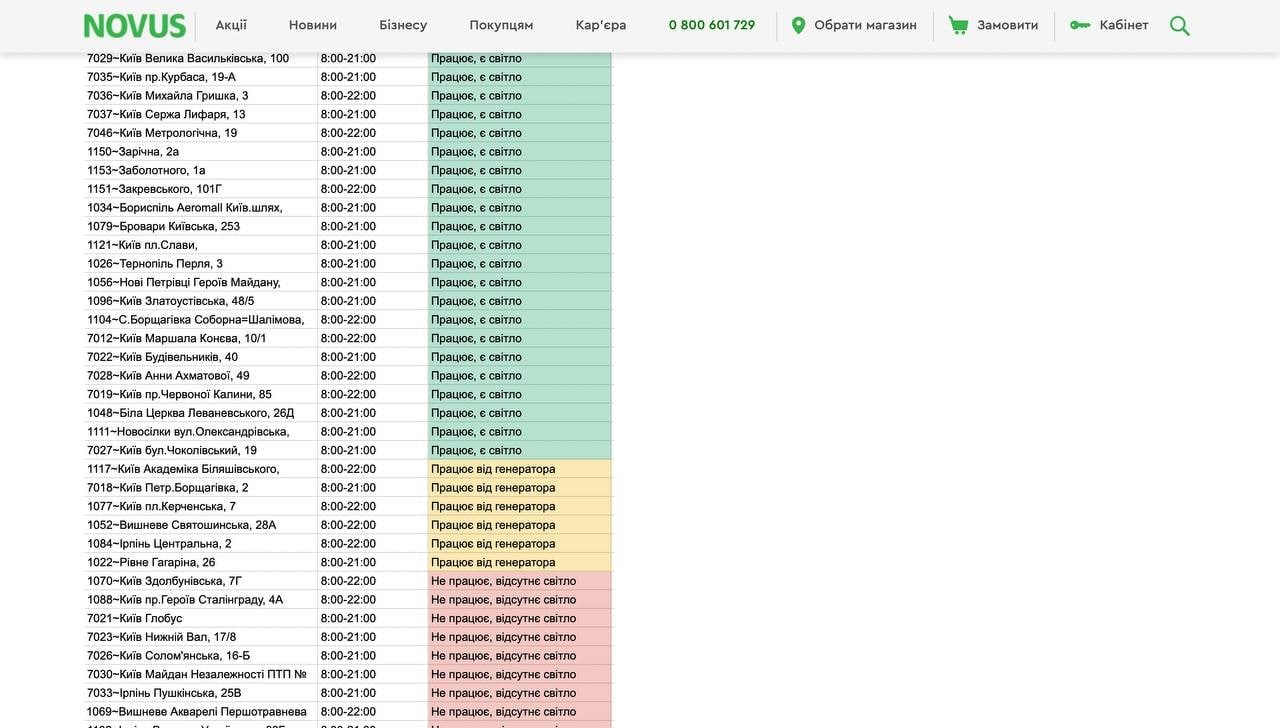The image size is (1280, 728).
Task: Click the Обрати магазин link
Action: pos(865,25)
